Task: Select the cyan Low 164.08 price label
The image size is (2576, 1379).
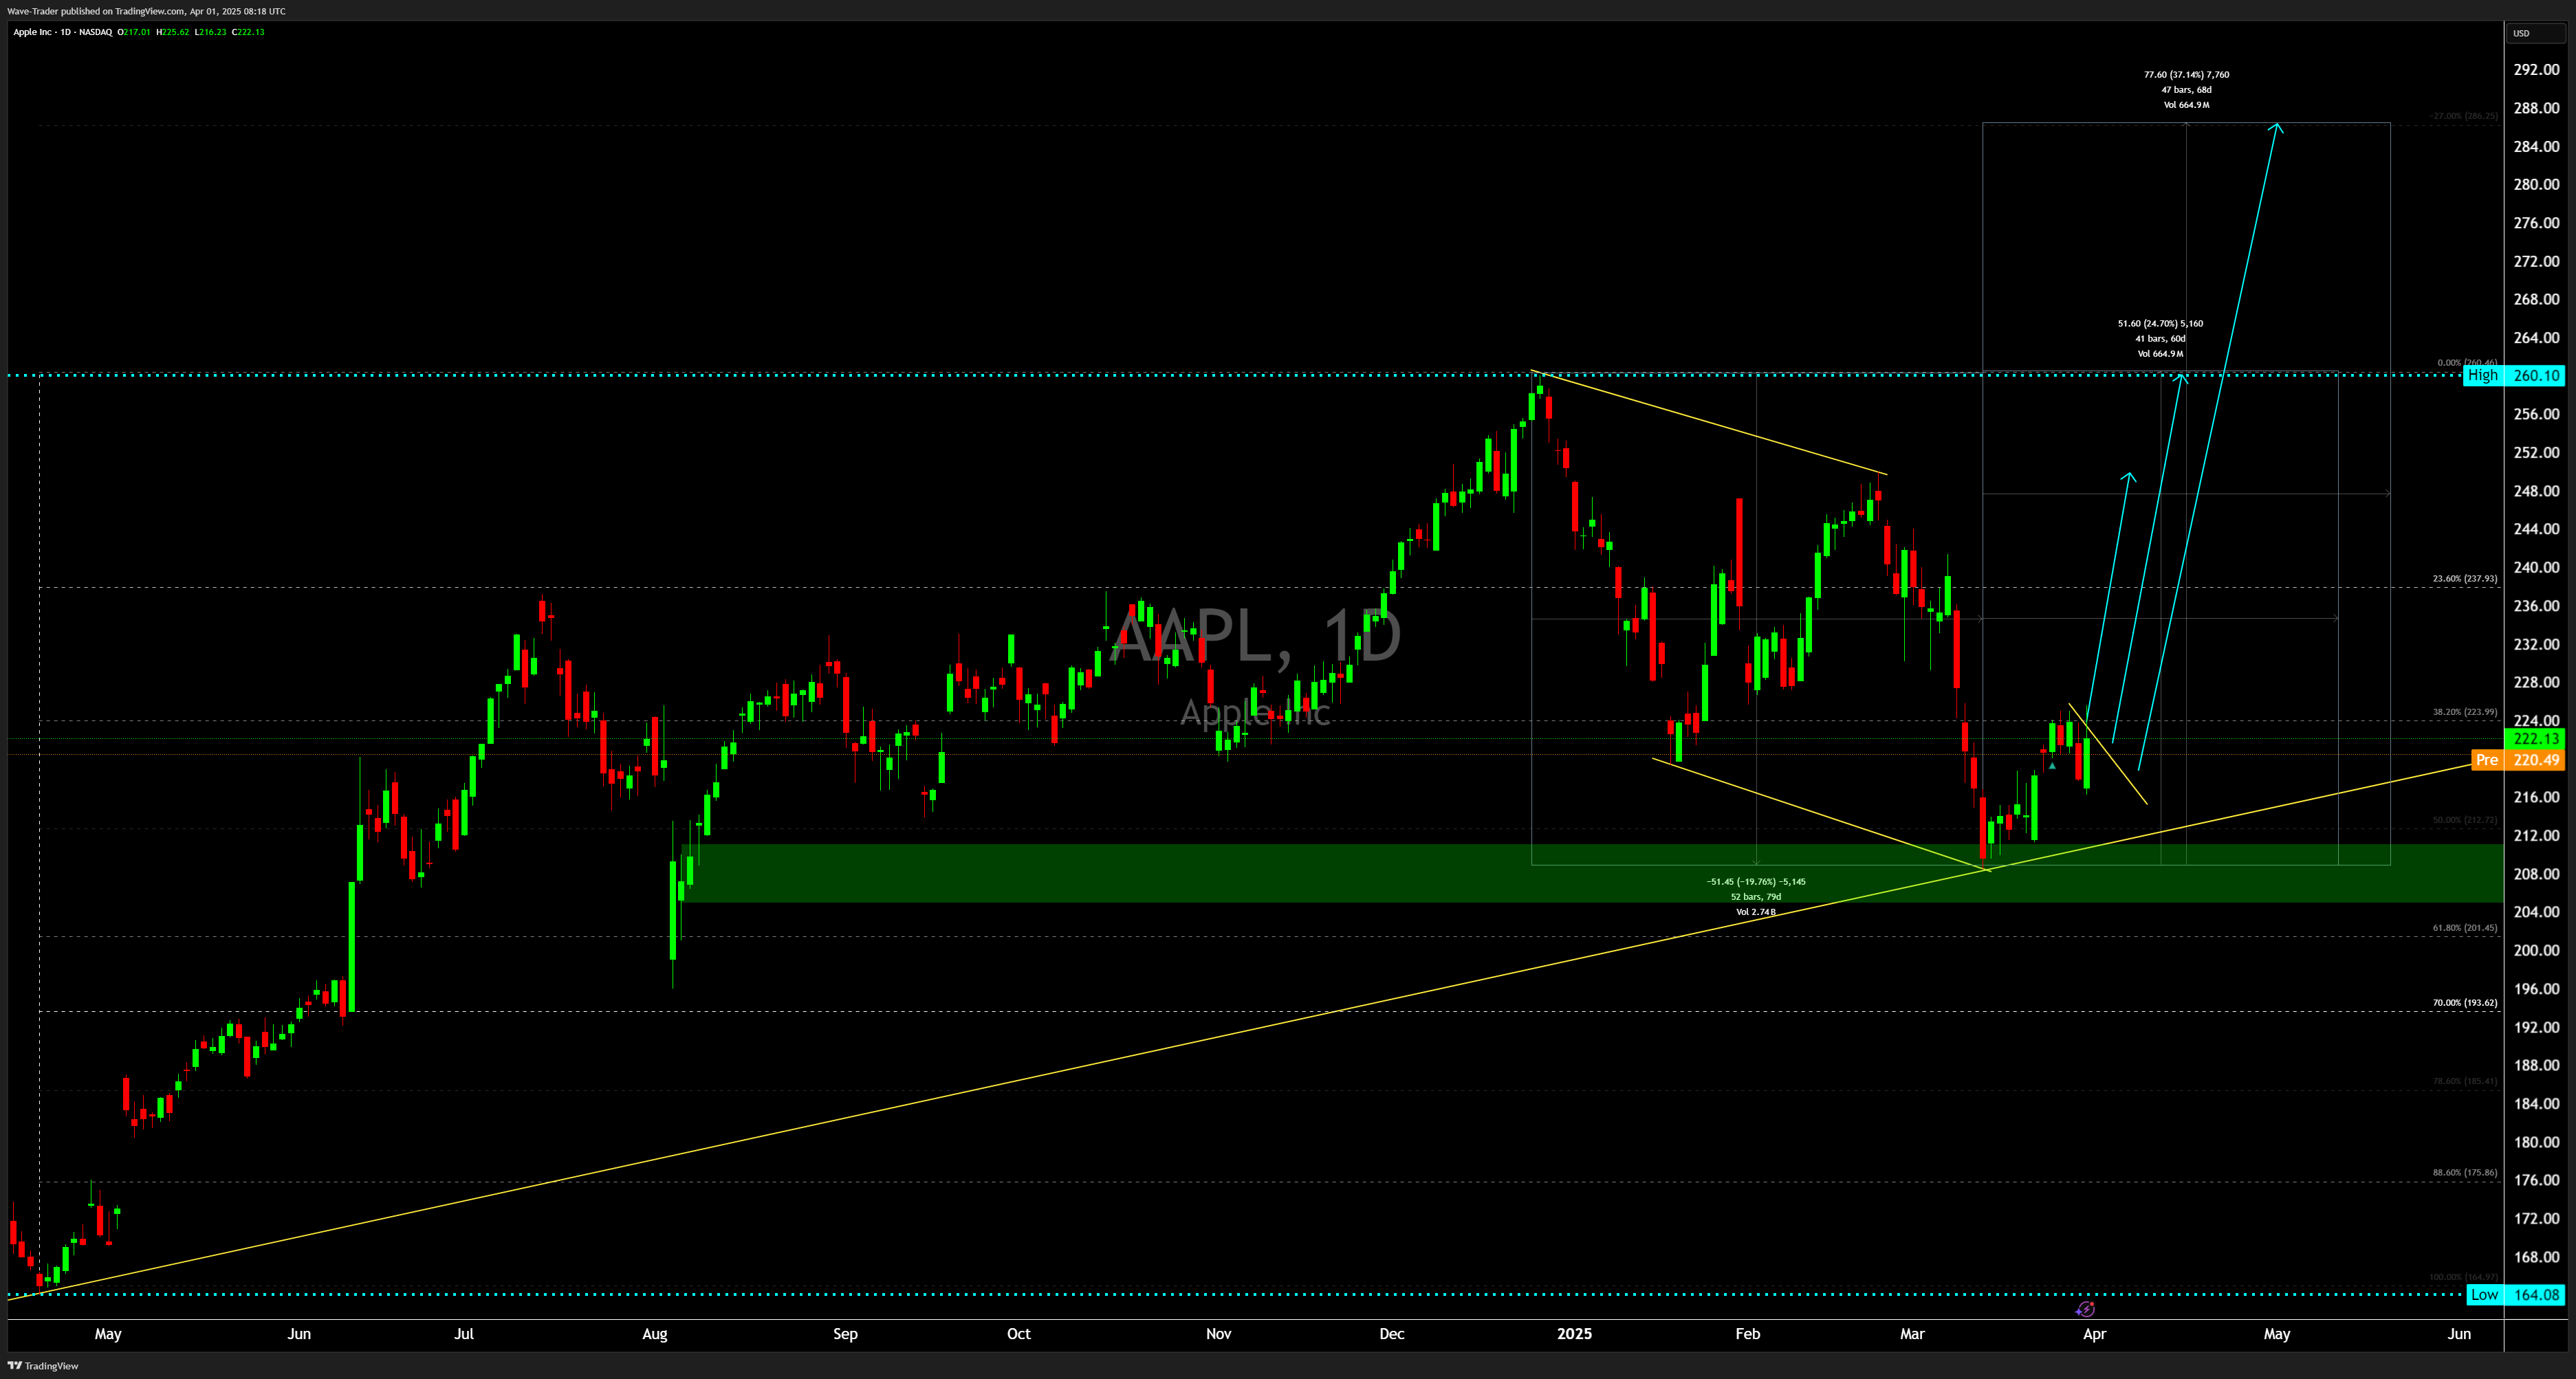Action: [2516, 1294]
